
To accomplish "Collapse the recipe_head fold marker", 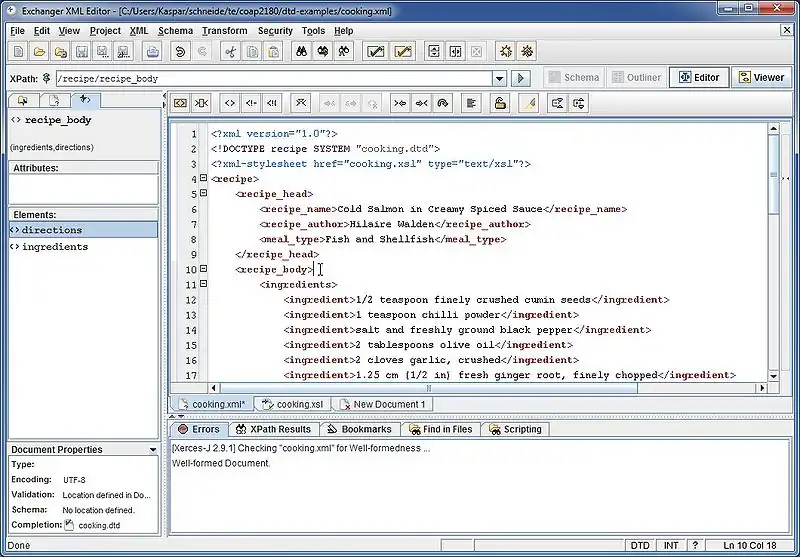I will click(203, 194).
